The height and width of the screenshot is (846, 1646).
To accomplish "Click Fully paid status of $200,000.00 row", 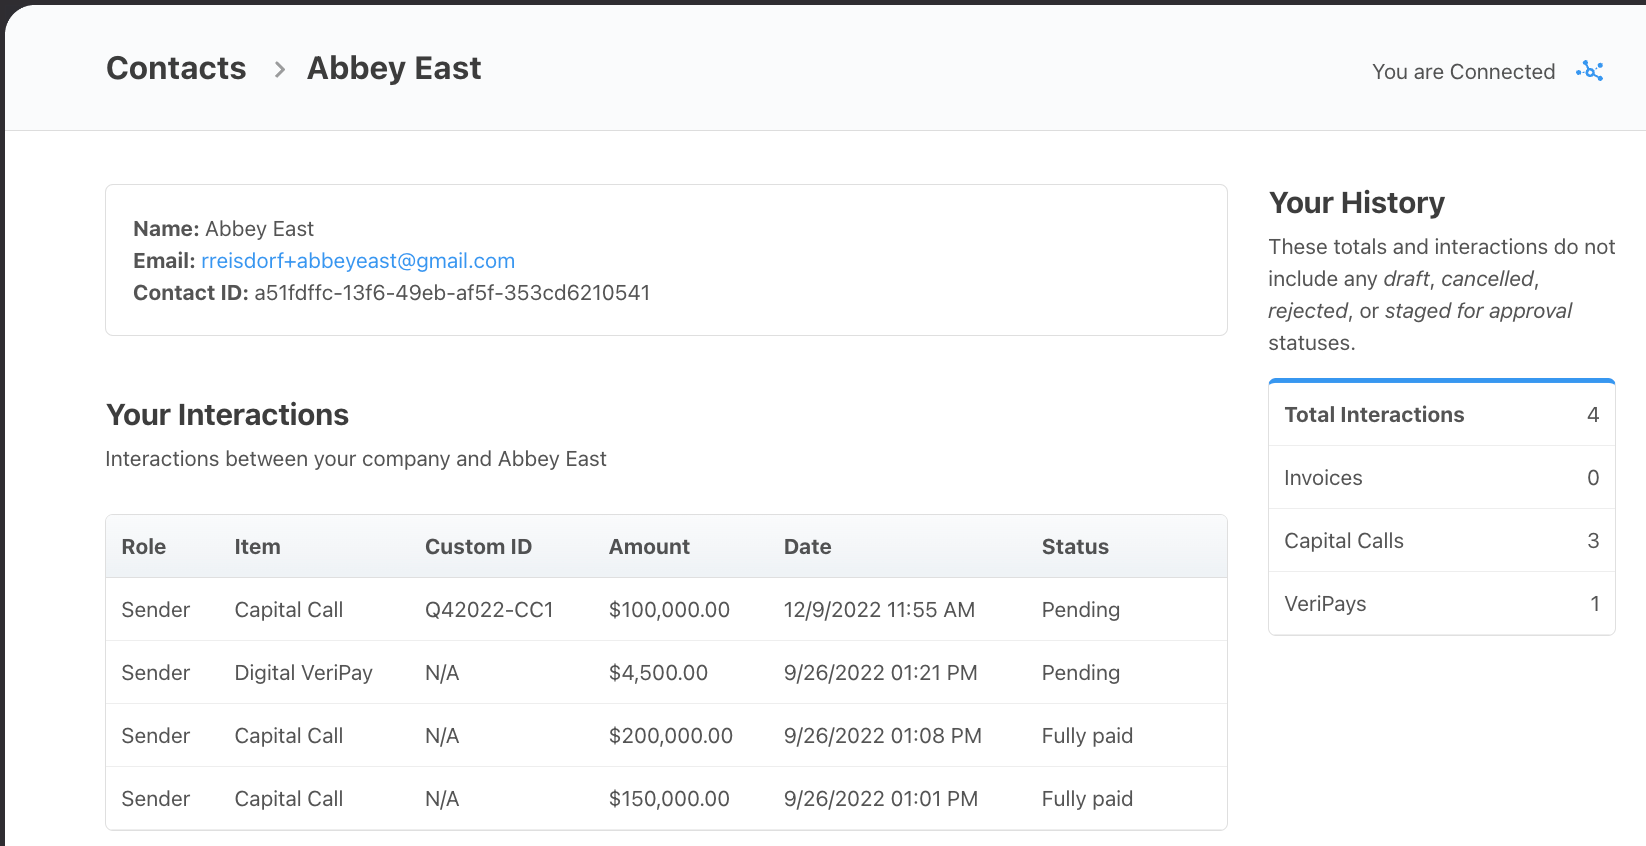I will (1087, 736).
